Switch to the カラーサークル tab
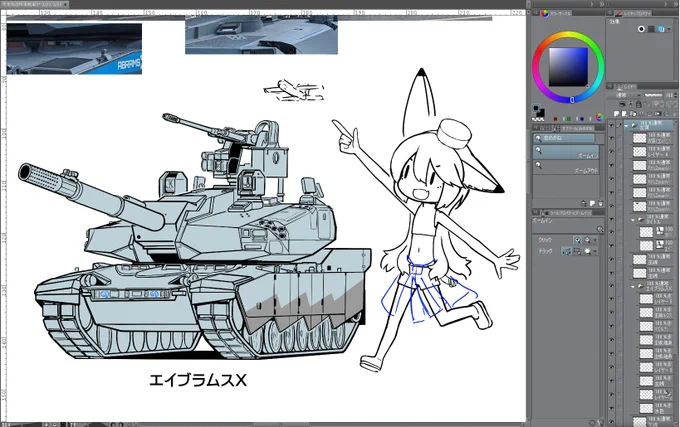 [556, 14]
